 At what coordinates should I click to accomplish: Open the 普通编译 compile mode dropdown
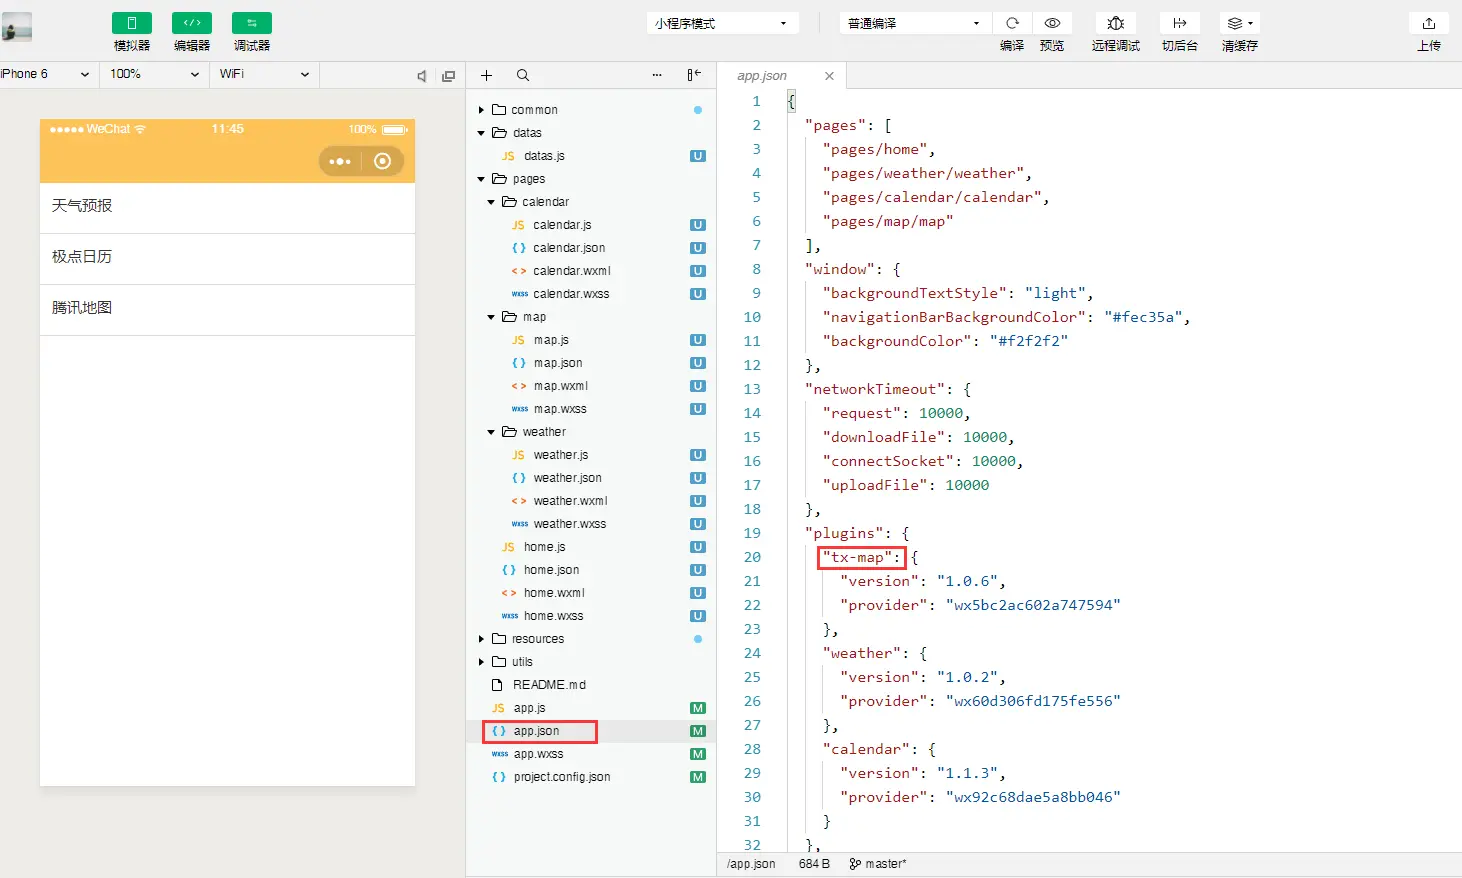tap(915, 23)
